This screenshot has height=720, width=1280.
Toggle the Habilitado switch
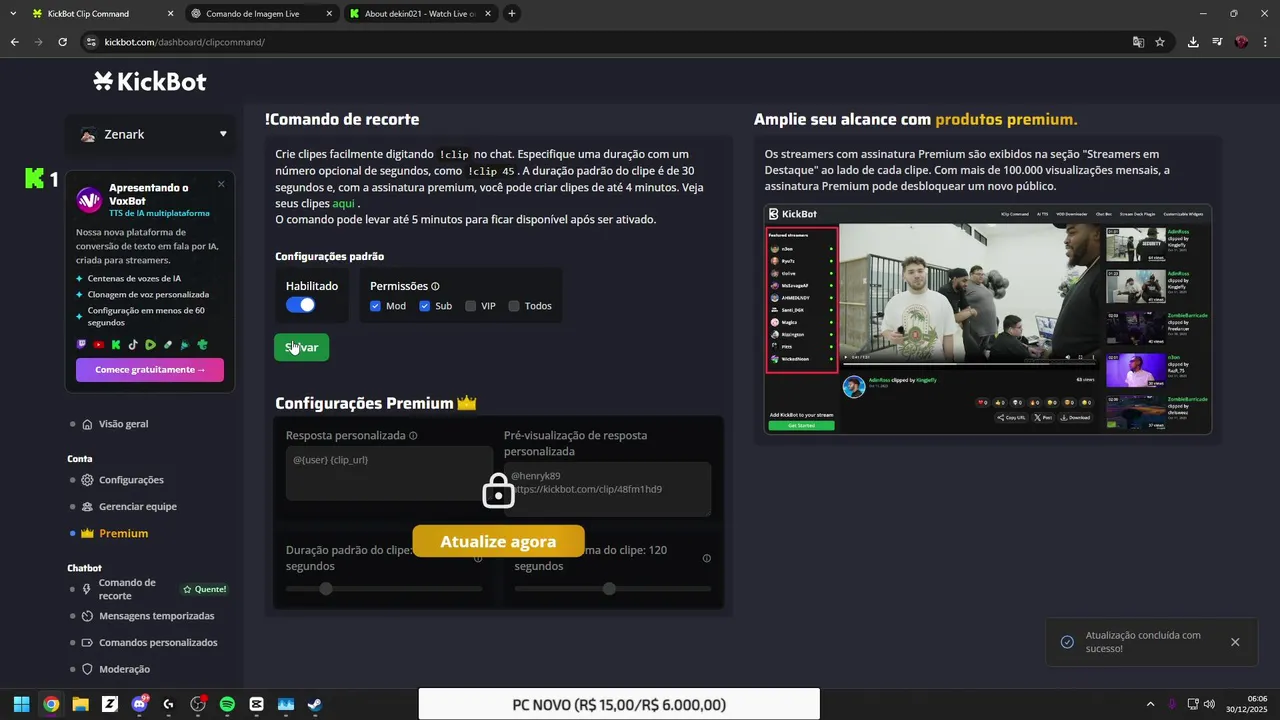pos(300,305)
